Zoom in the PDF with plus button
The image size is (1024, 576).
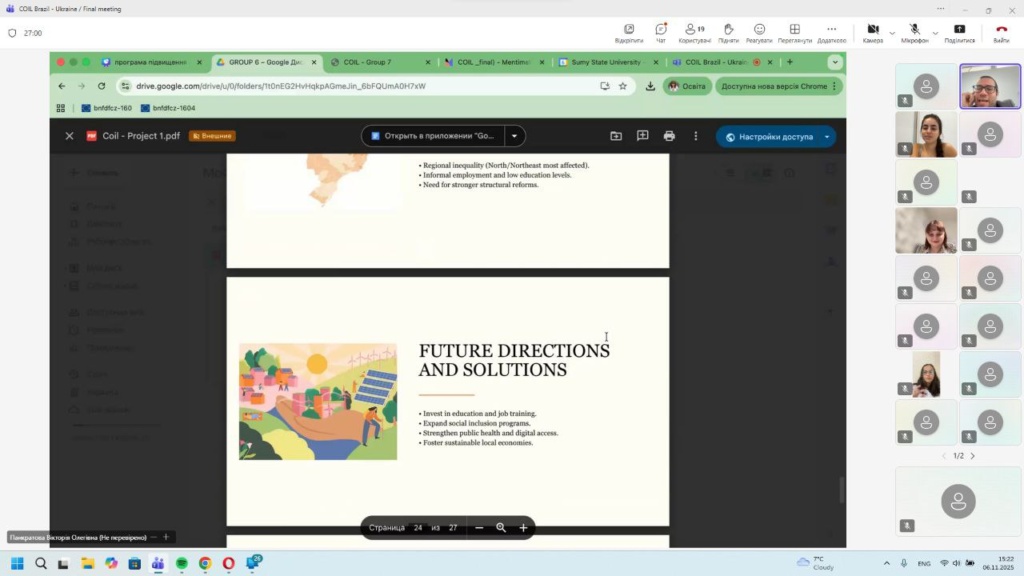[x=523, y=528]
